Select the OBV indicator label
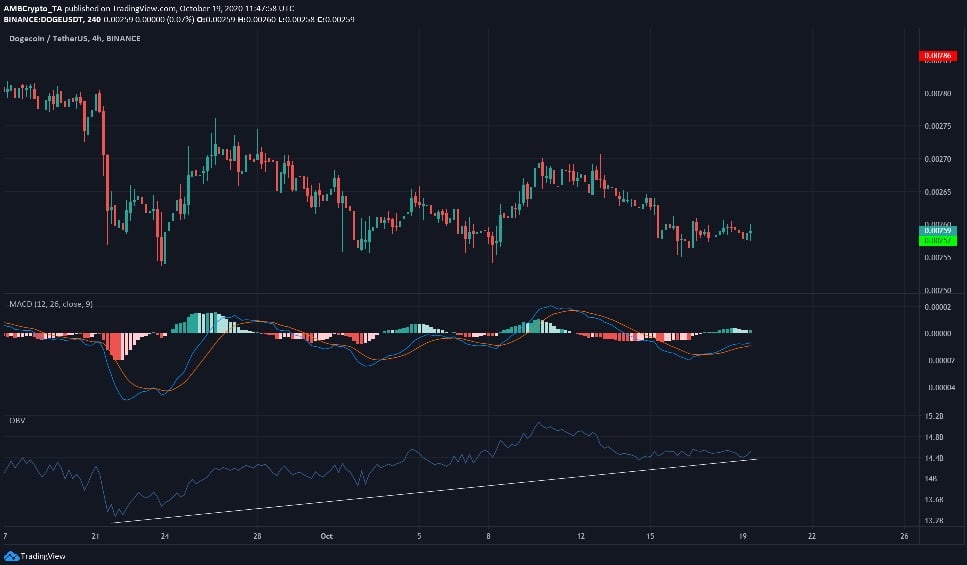This screenshot has width=967, height=565. pyautogui.click(x=17, y=420)
